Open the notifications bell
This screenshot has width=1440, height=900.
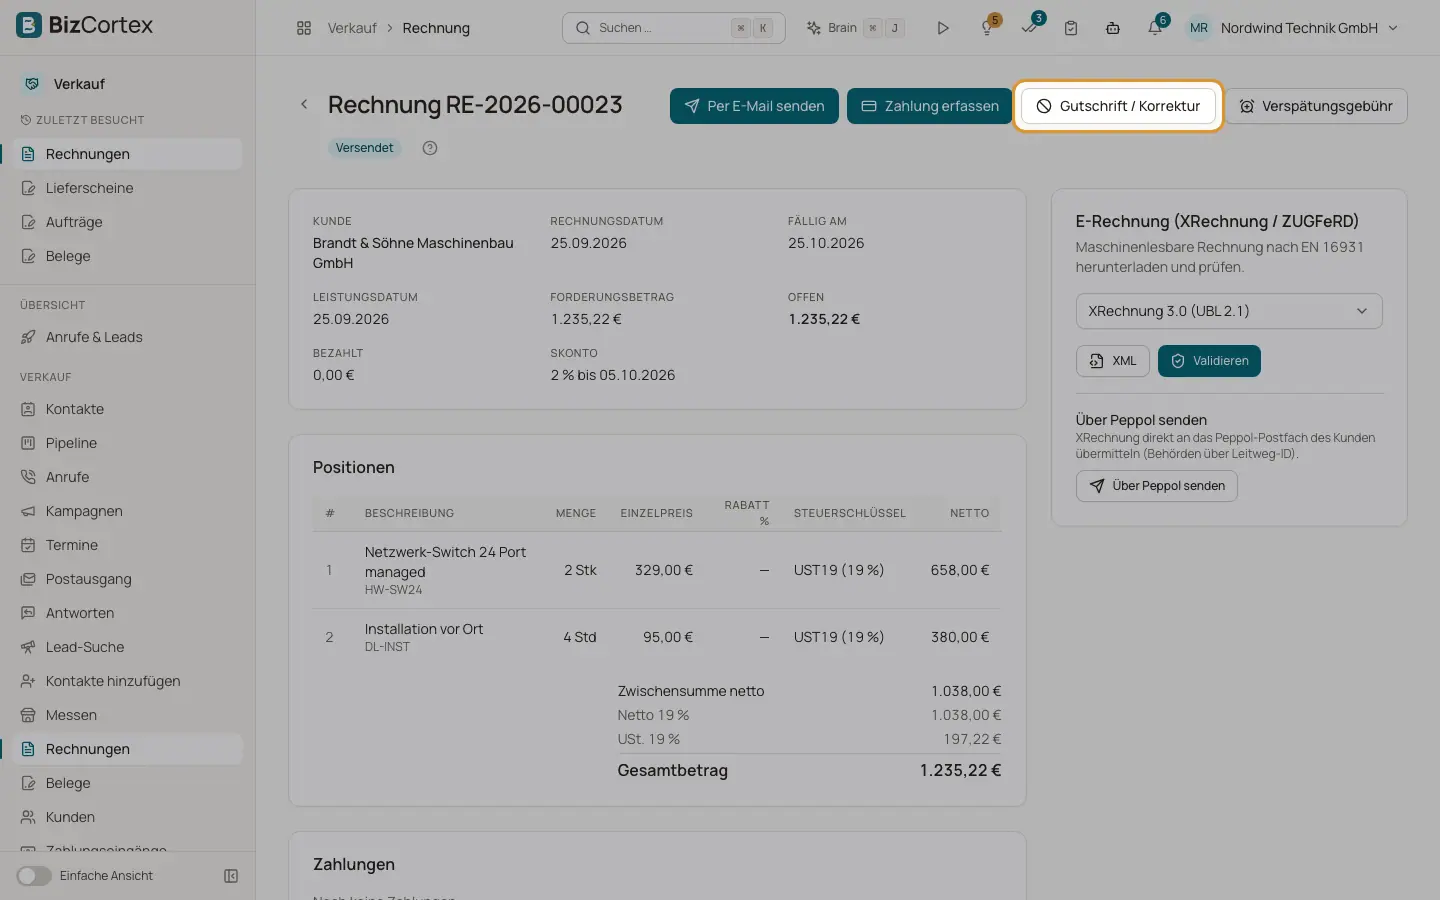1155,28
